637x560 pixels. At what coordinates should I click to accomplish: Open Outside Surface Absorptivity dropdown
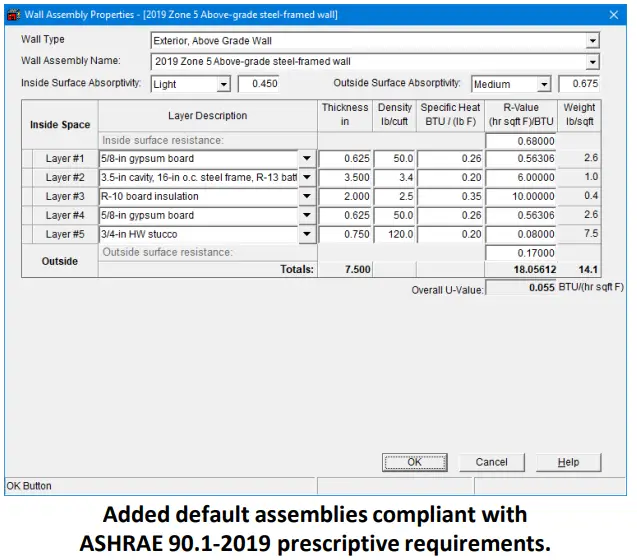[x=544, y=85]
